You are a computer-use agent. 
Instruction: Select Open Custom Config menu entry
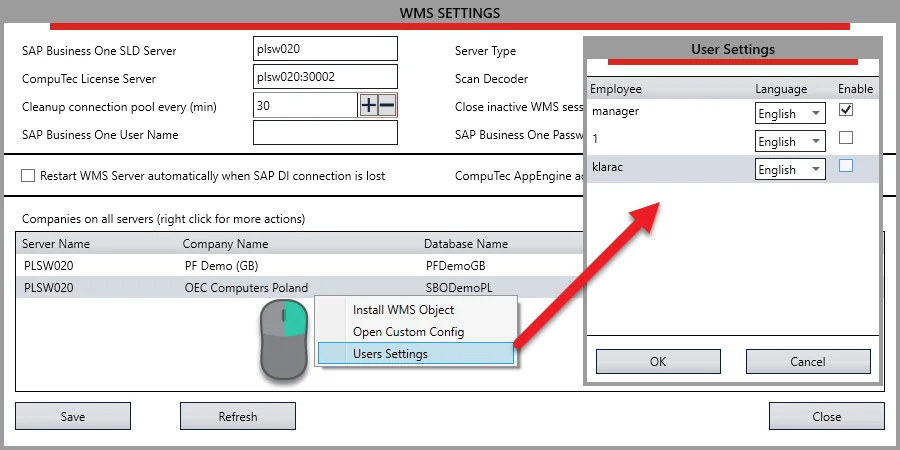[x=409, y=332]
